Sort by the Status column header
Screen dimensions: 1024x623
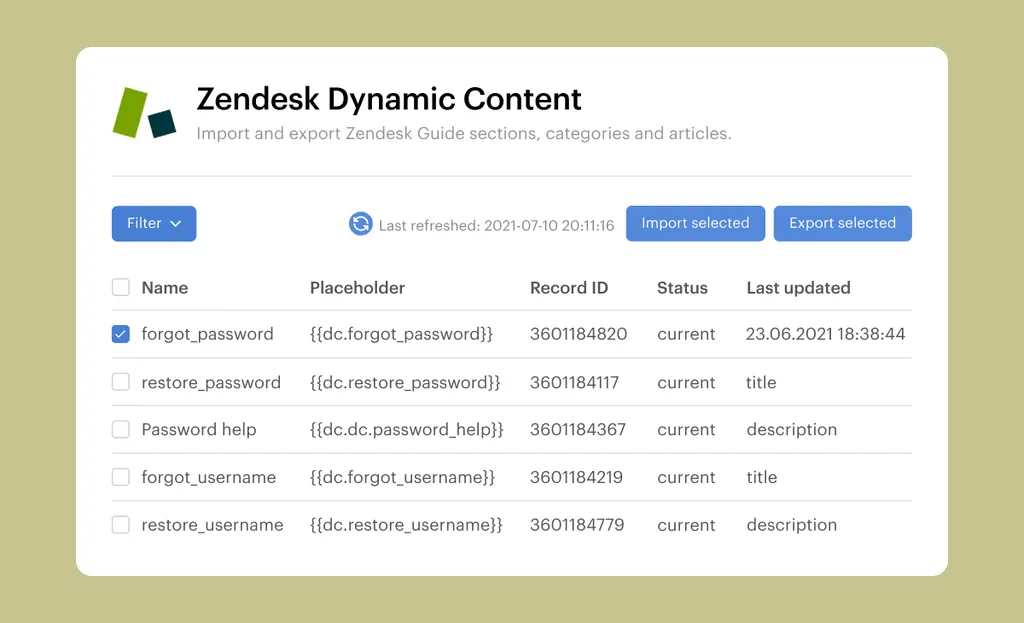click(x=682, y=288)
